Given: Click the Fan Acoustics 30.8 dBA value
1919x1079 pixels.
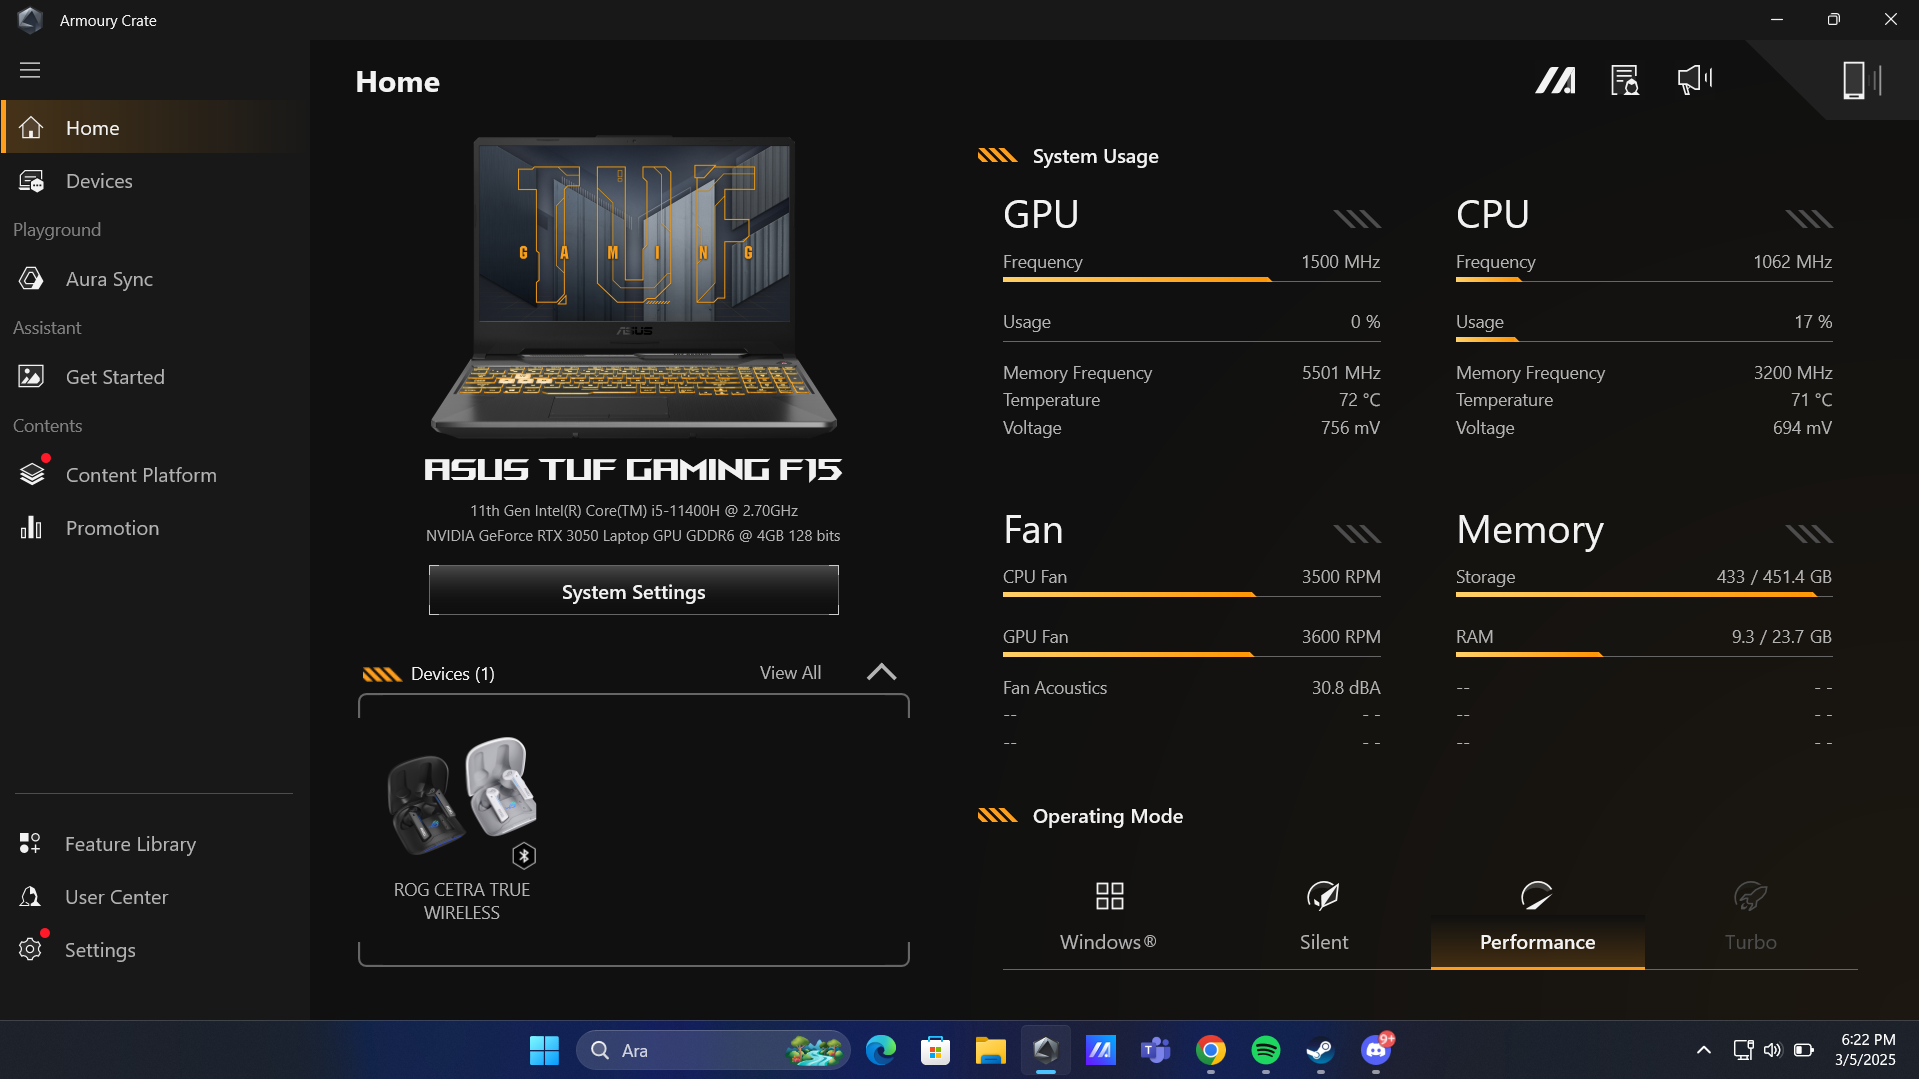Looking at the screenshot, I should point(1346,688).
